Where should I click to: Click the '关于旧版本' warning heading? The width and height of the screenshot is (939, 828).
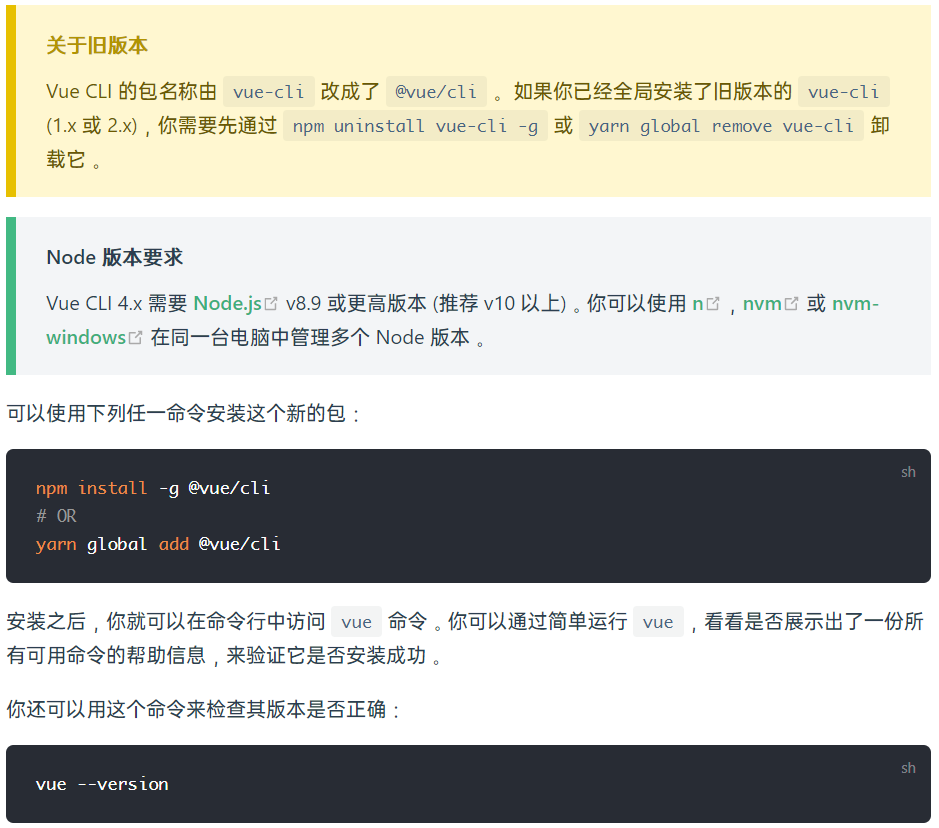(96, 46)
